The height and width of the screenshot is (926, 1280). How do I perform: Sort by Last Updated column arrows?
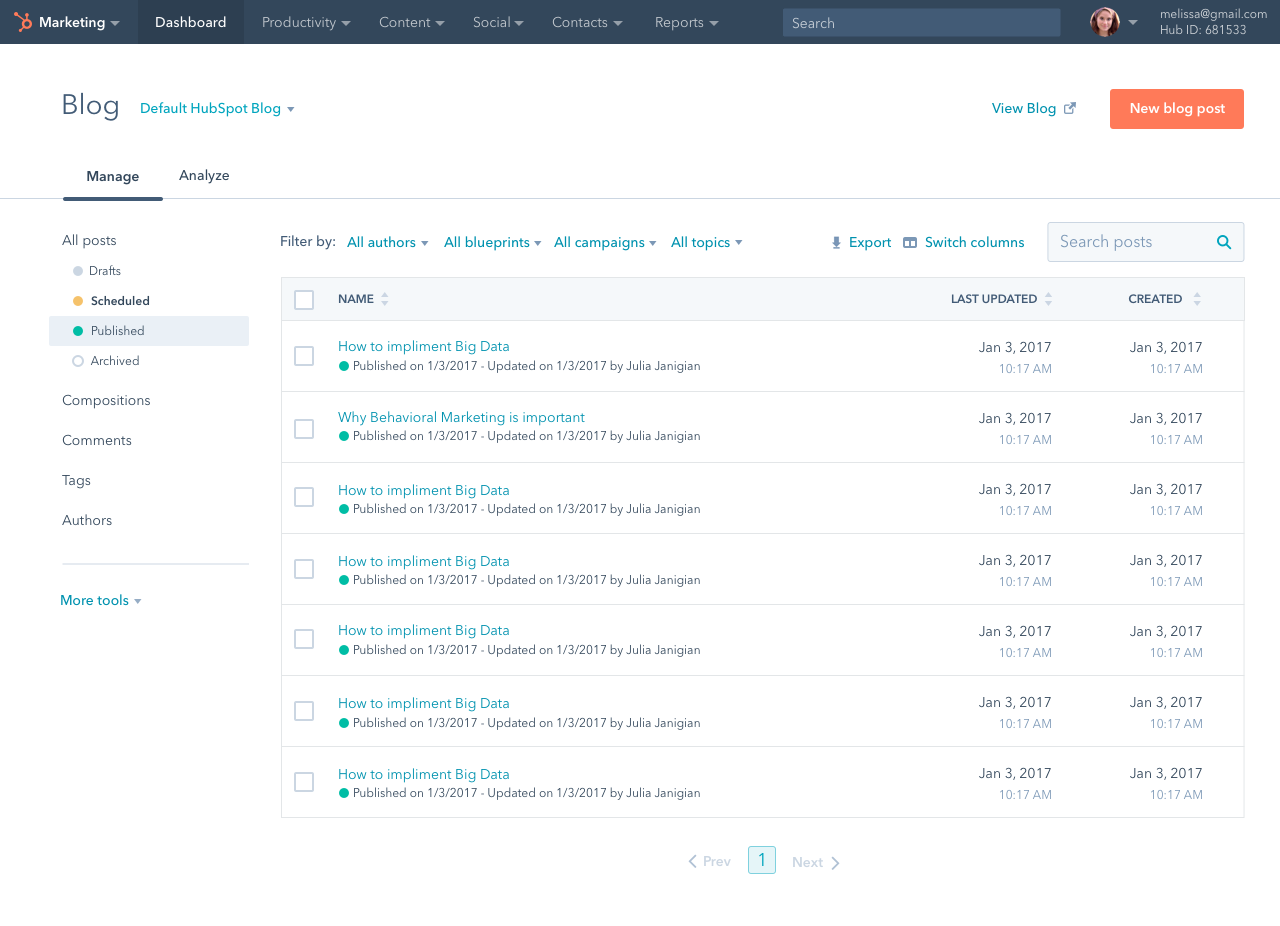(x=1048, y=299)
